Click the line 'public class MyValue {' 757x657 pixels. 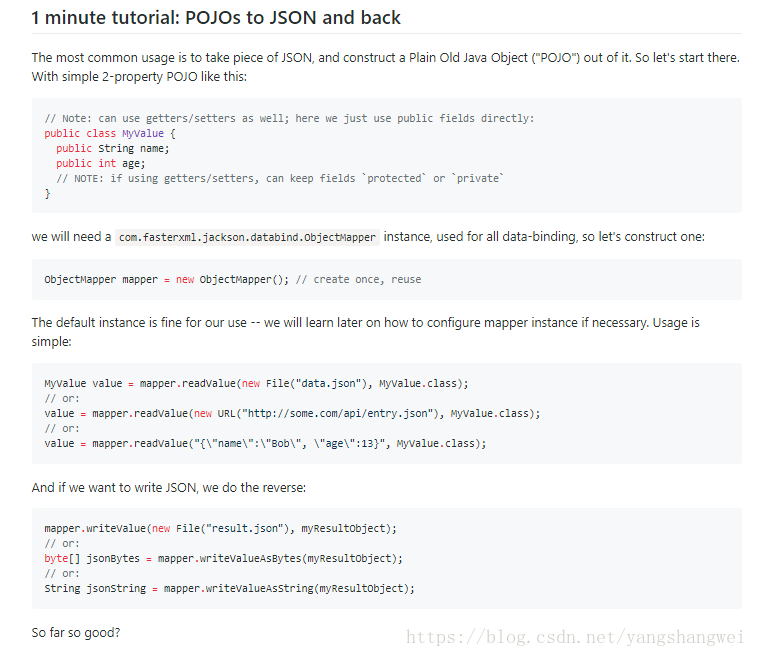pyautogui.click(x=110, y=133)
